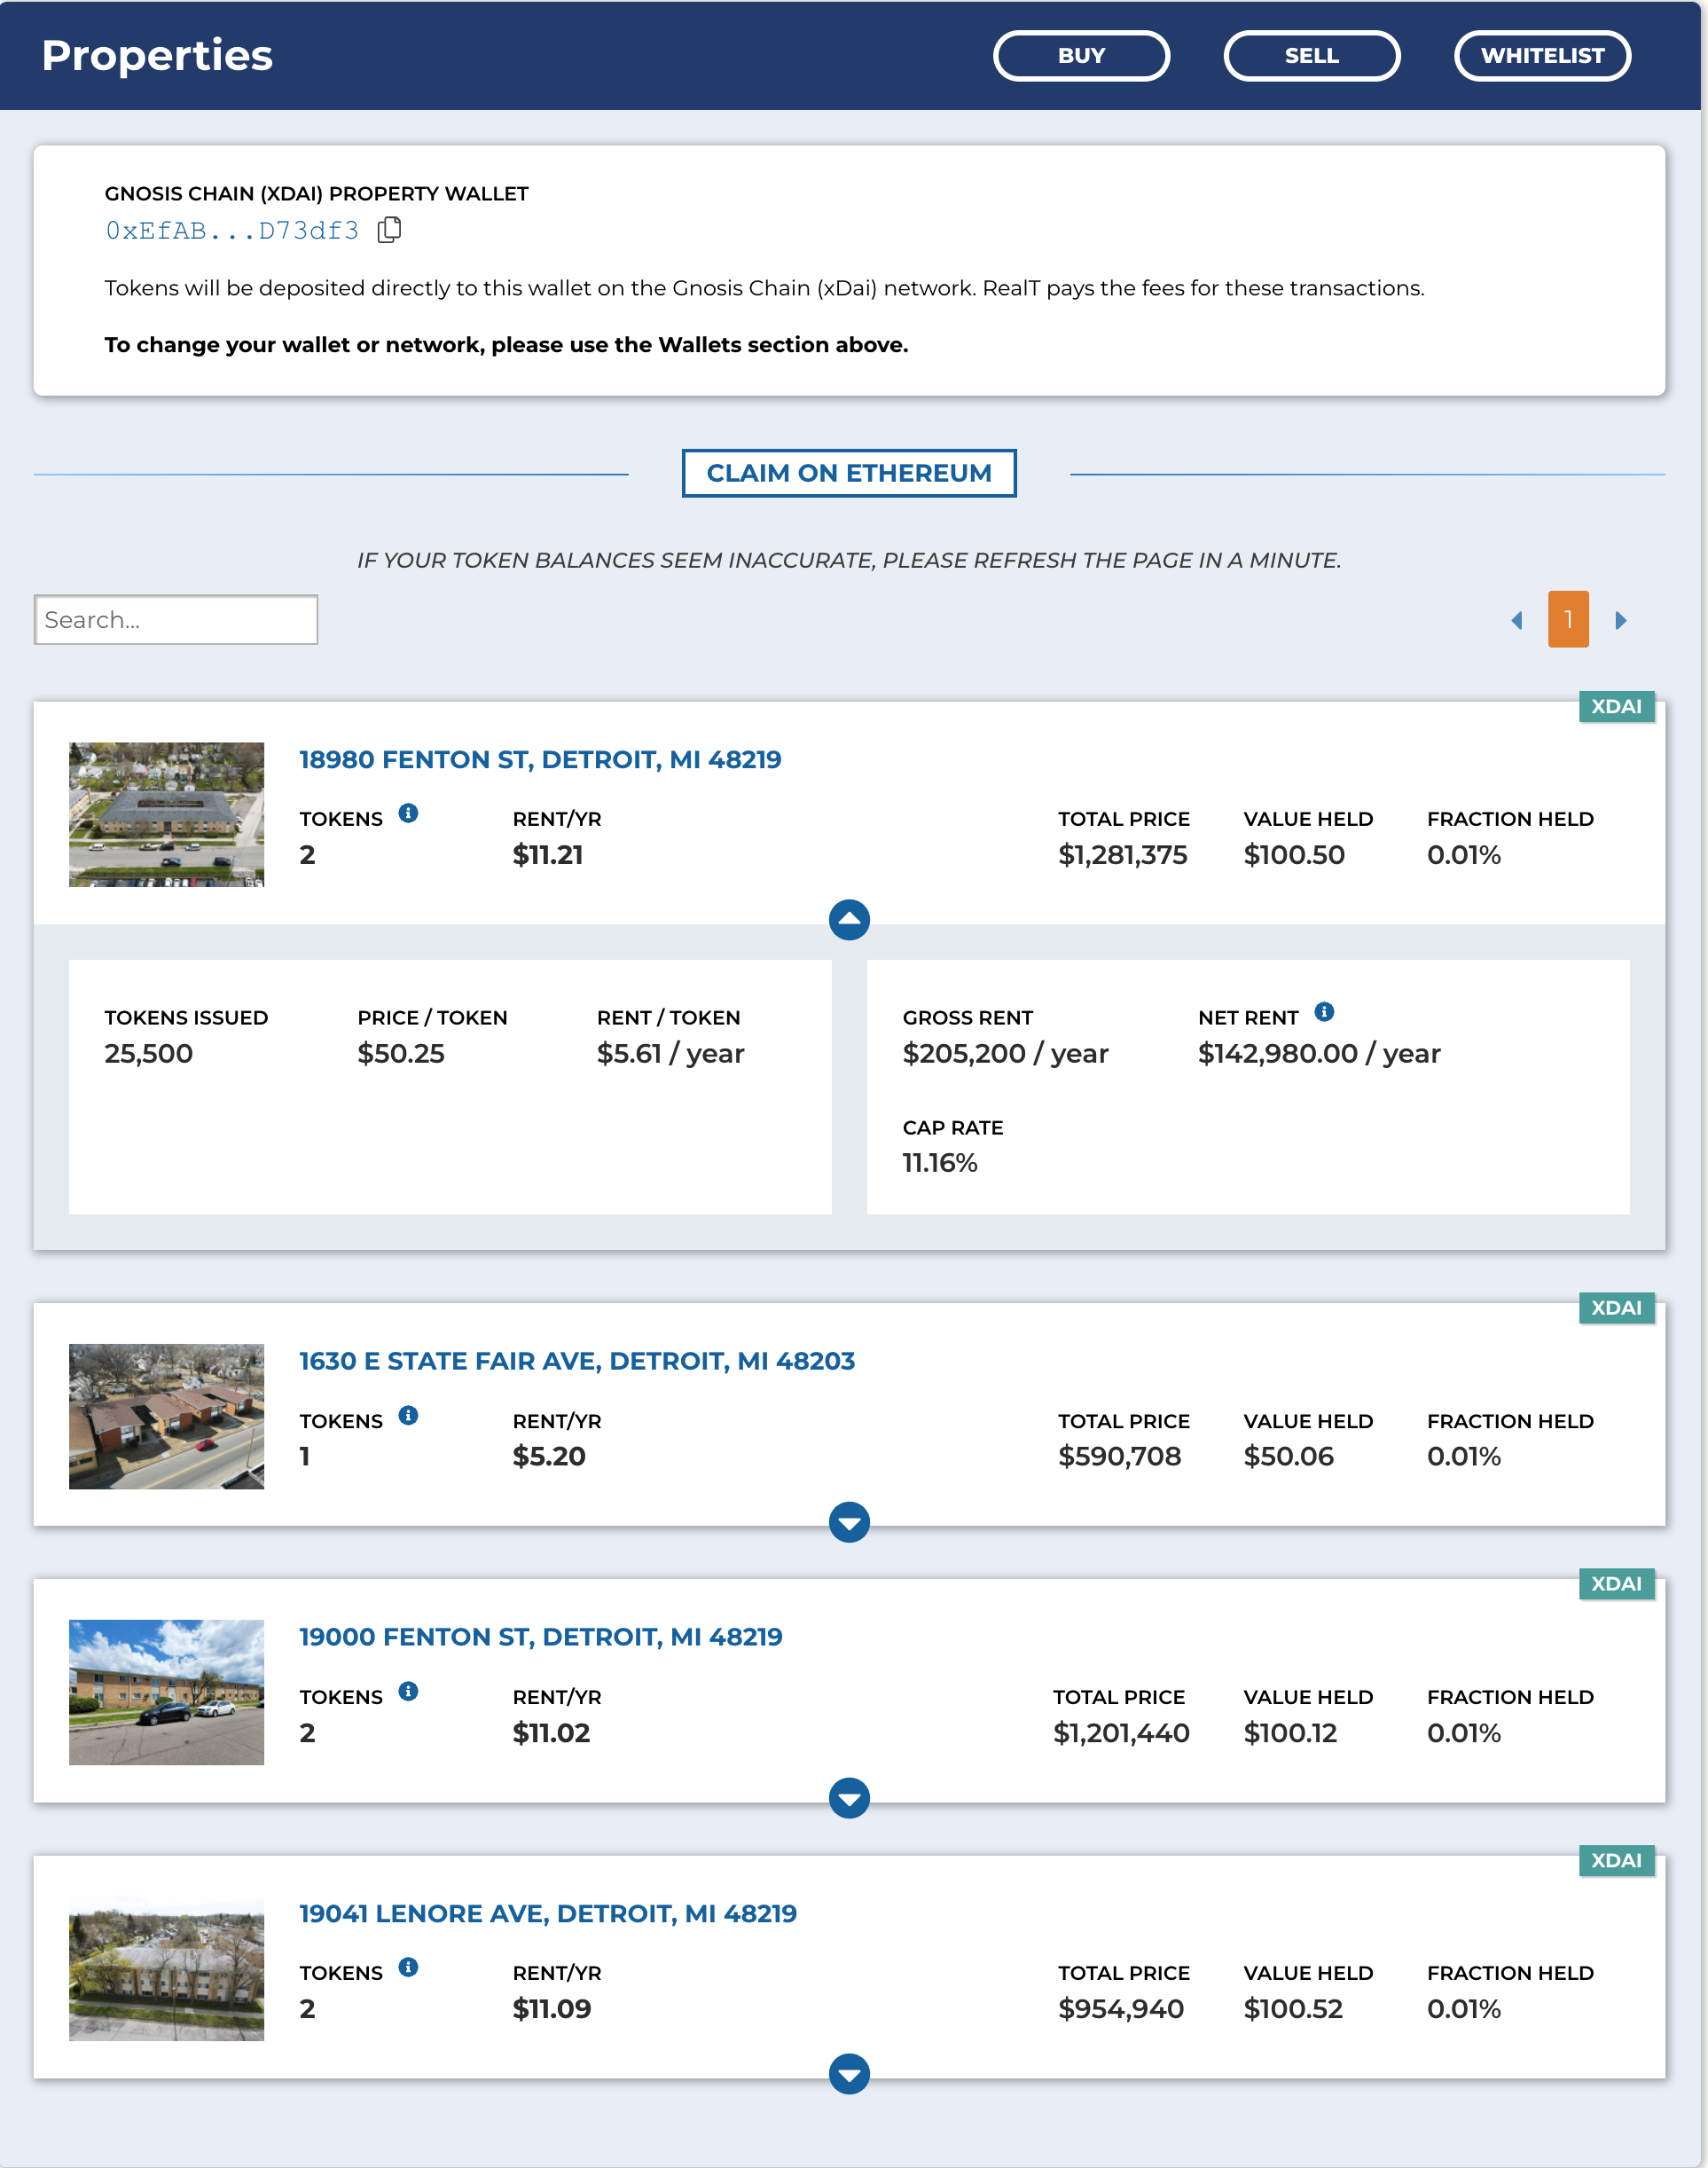The height and width of the screenshot is (2168, 1708).
Task: Click XDAI badge on 1630 E State Fair card
Action: (x=1616, y=1308)
